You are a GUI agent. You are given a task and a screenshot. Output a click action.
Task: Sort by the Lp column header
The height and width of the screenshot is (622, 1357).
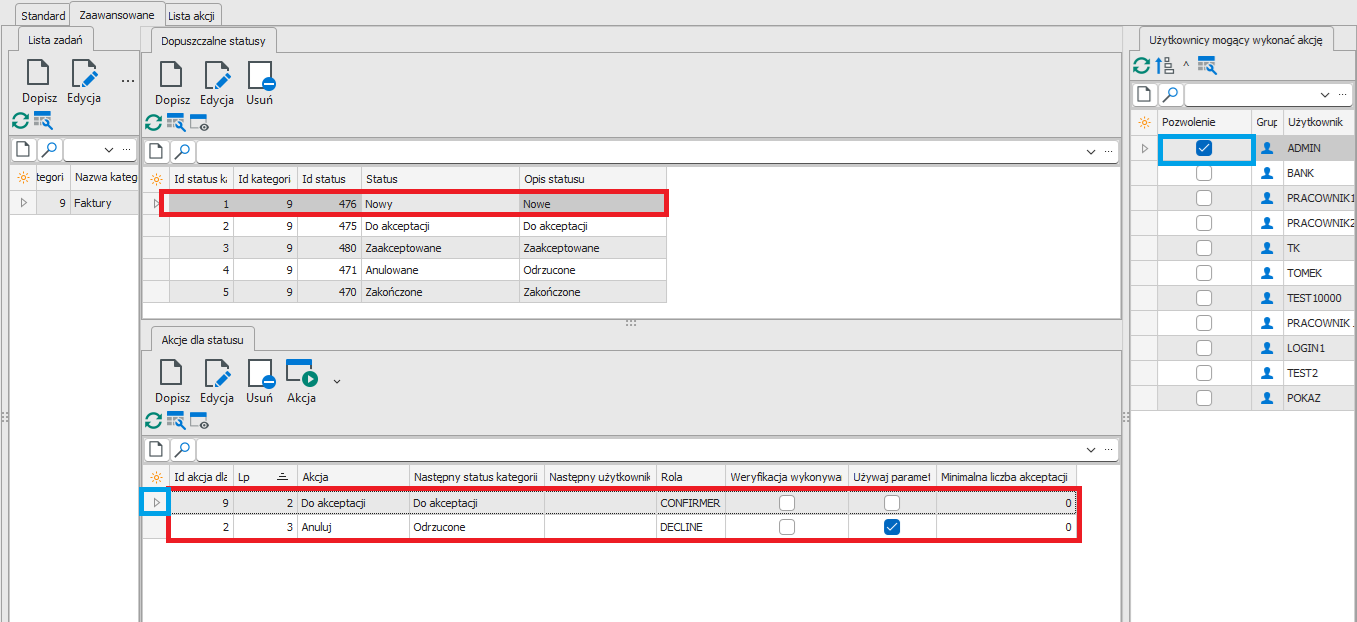tap(264, 477)
